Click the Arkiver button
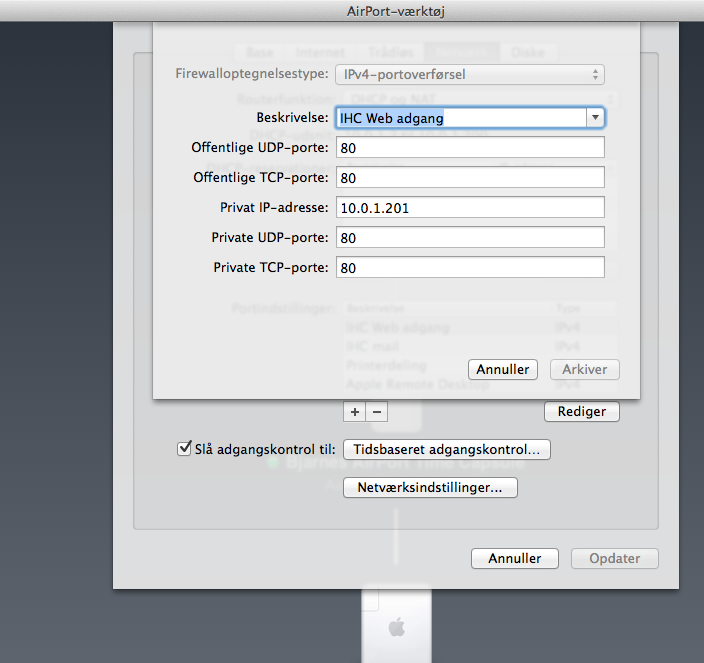 click(x=585, y=369)
